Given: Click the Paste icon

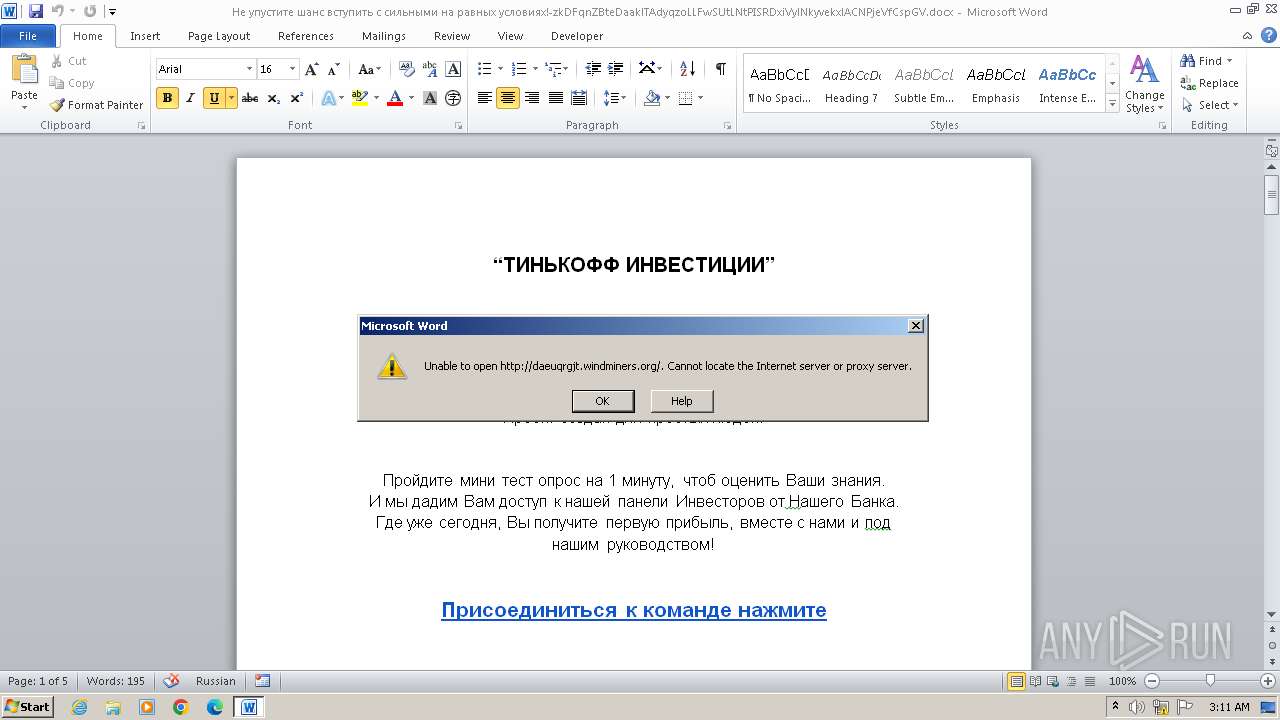Looking at the screenshot, I should coord(24,72).
